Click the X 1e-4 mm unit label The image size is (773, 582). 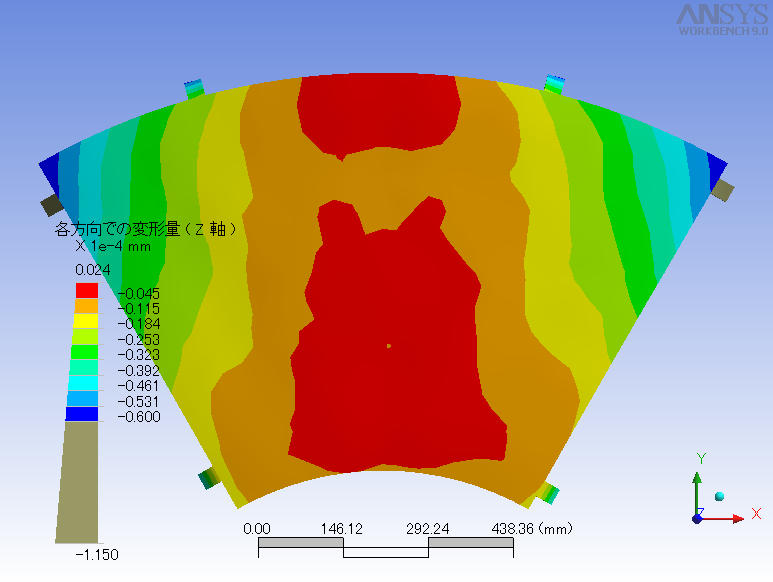point(113,246)
